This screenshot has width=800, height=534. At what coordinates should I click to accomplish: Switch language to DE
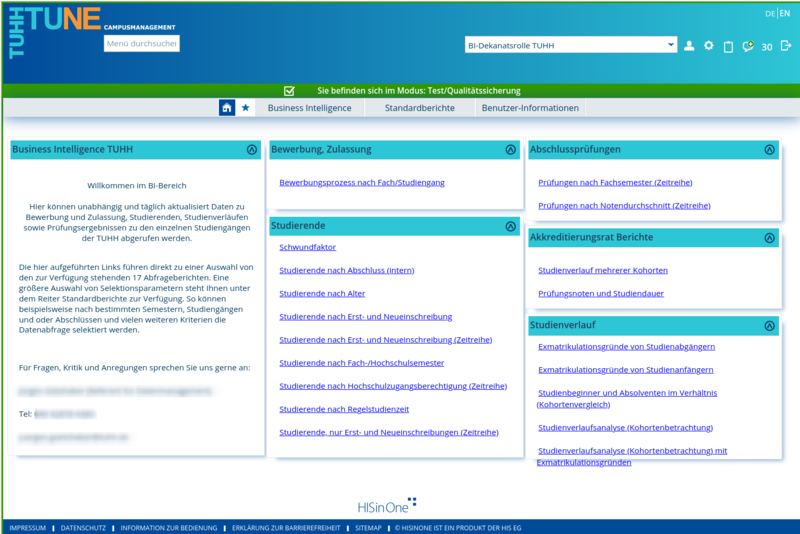pos(770,14)
